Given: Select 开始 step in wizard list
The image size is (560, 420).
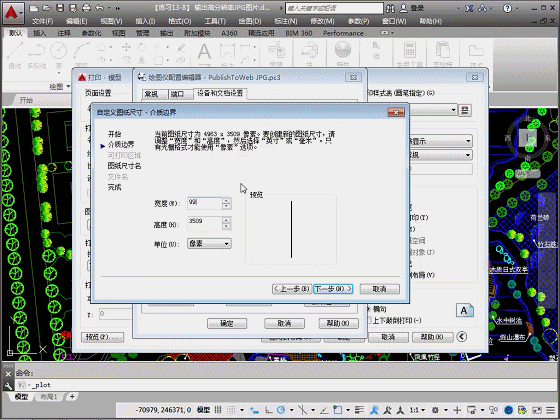Looking at the screenshot, I should pyautogui.click(x=114, y=134).
